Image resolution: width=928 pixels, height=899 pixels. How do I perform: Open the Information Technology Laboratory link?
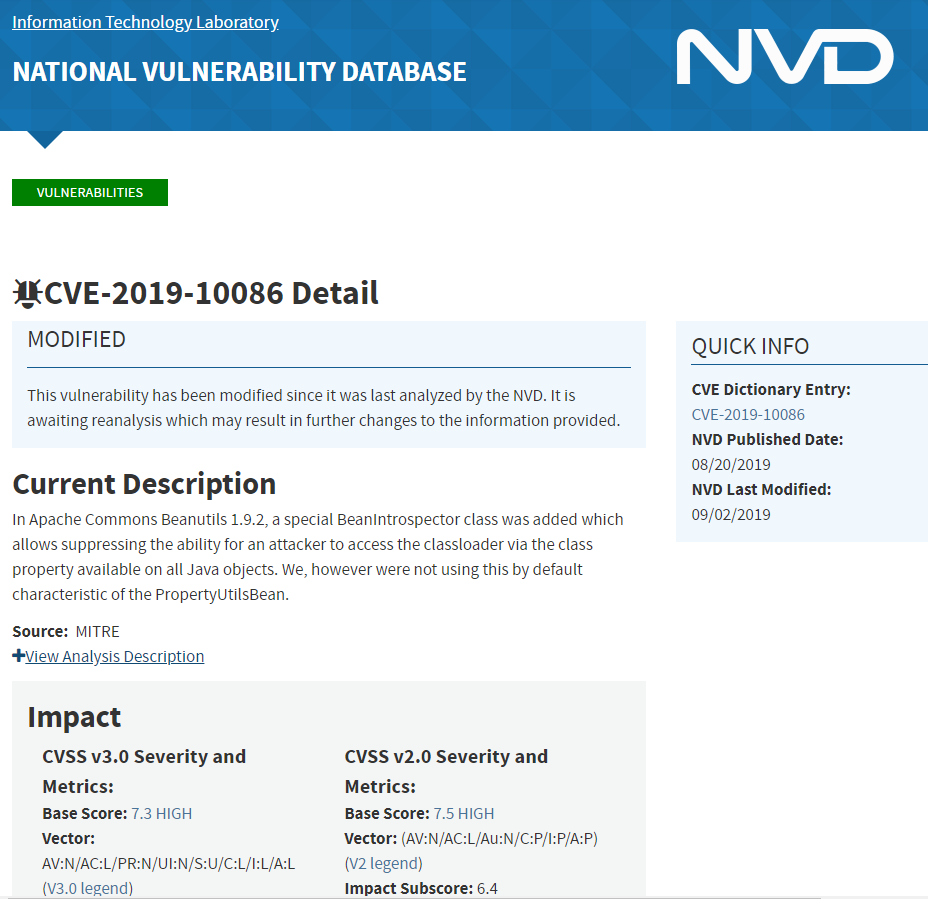pyautogui.click(x=145, y=22)
